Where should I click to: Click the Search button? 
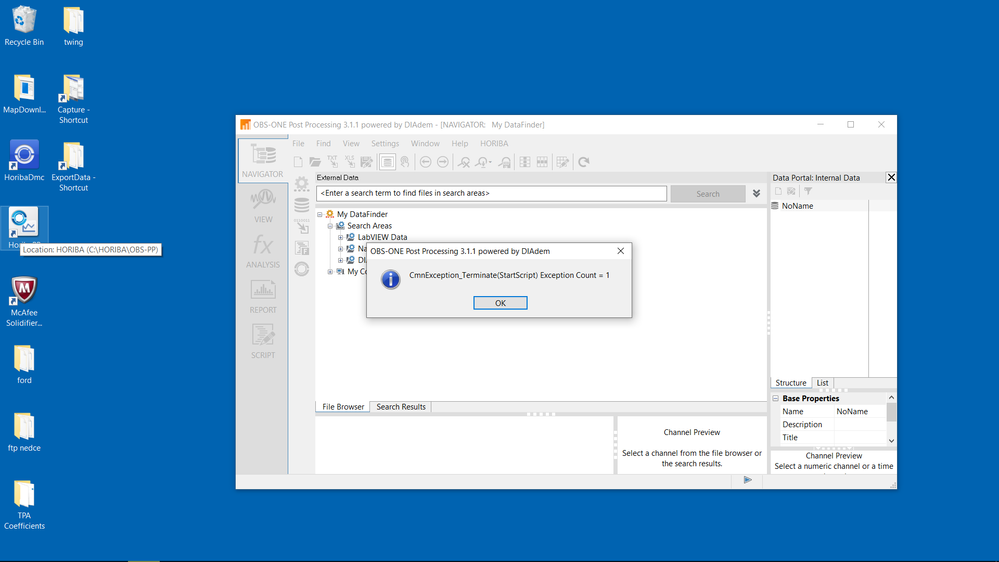708,194
